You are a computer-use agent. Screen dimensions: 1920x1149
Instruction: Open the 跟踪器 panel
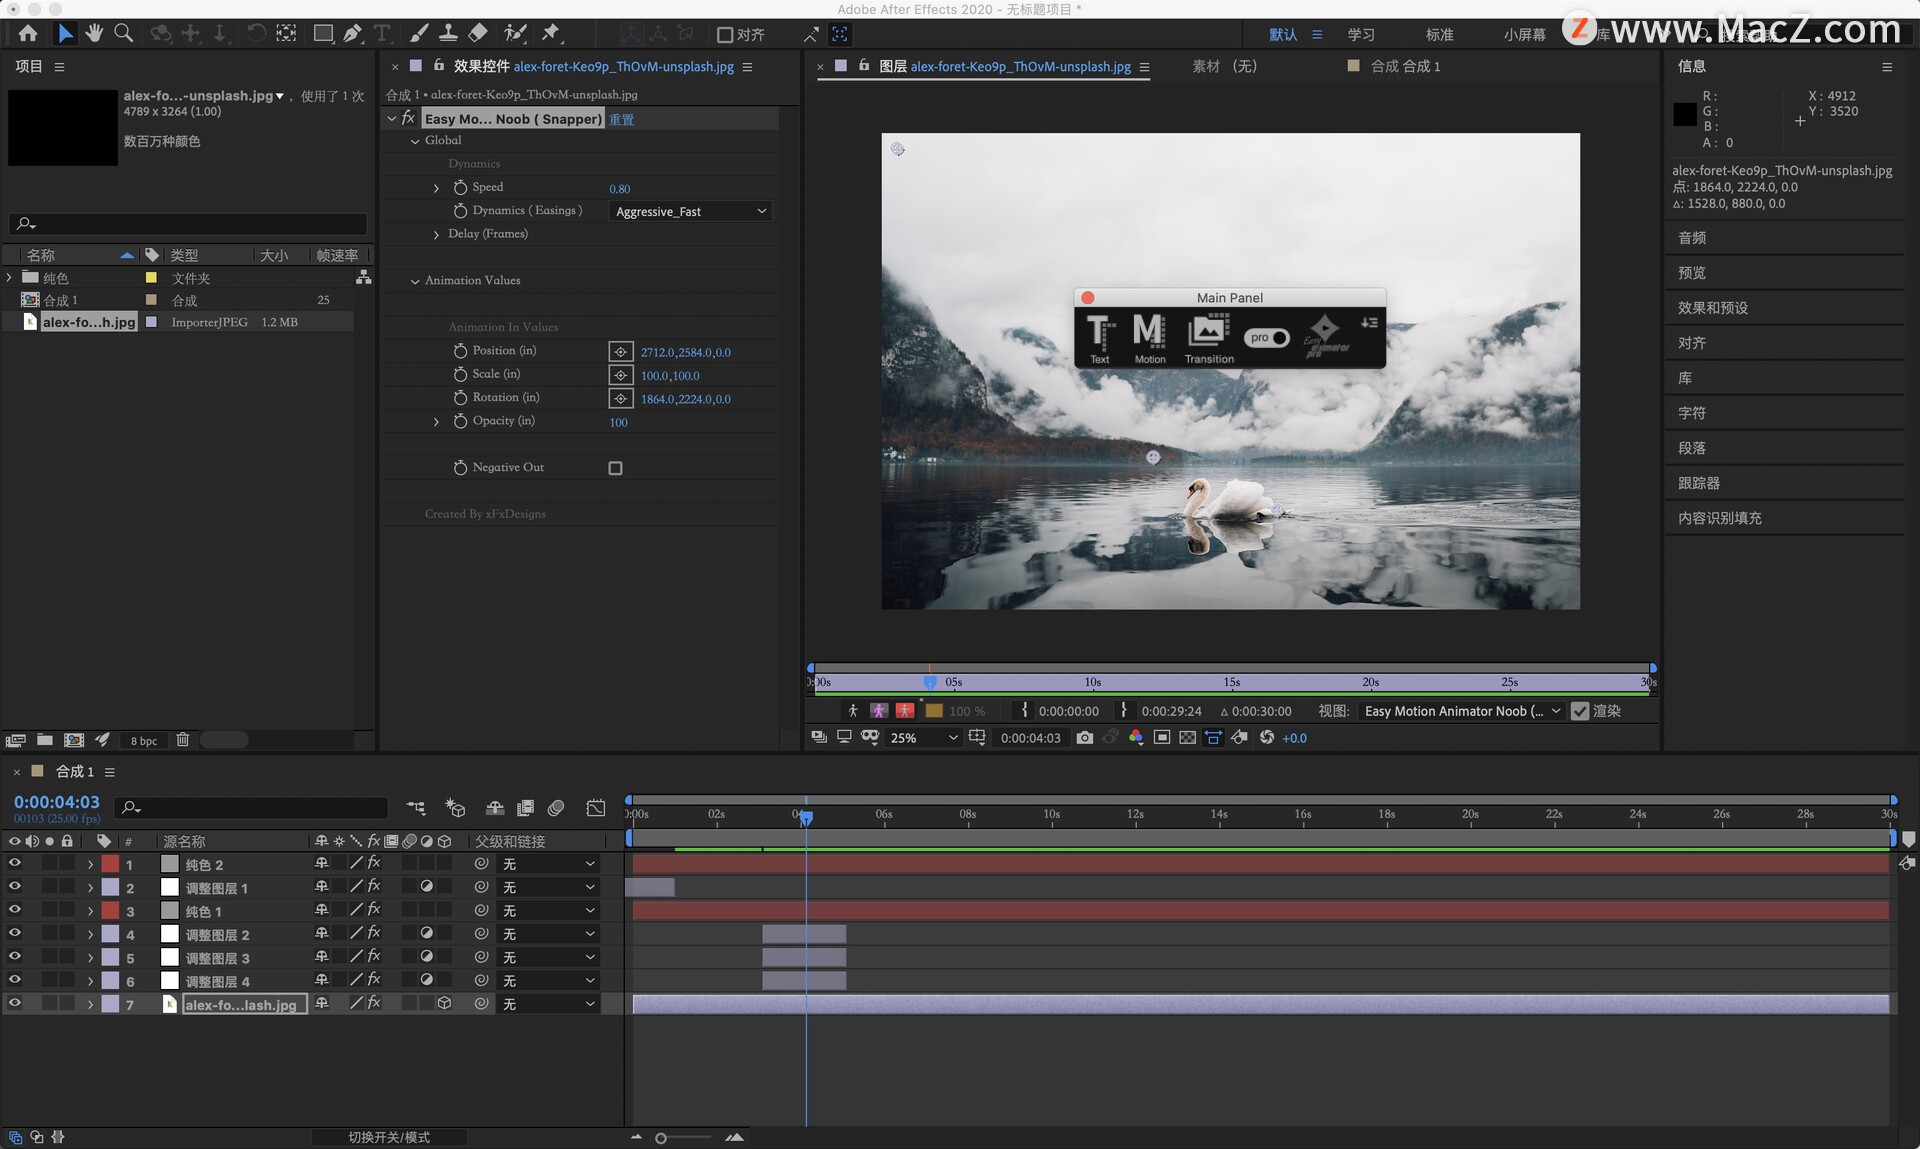pyautogui.click(x=1698, y=483)
